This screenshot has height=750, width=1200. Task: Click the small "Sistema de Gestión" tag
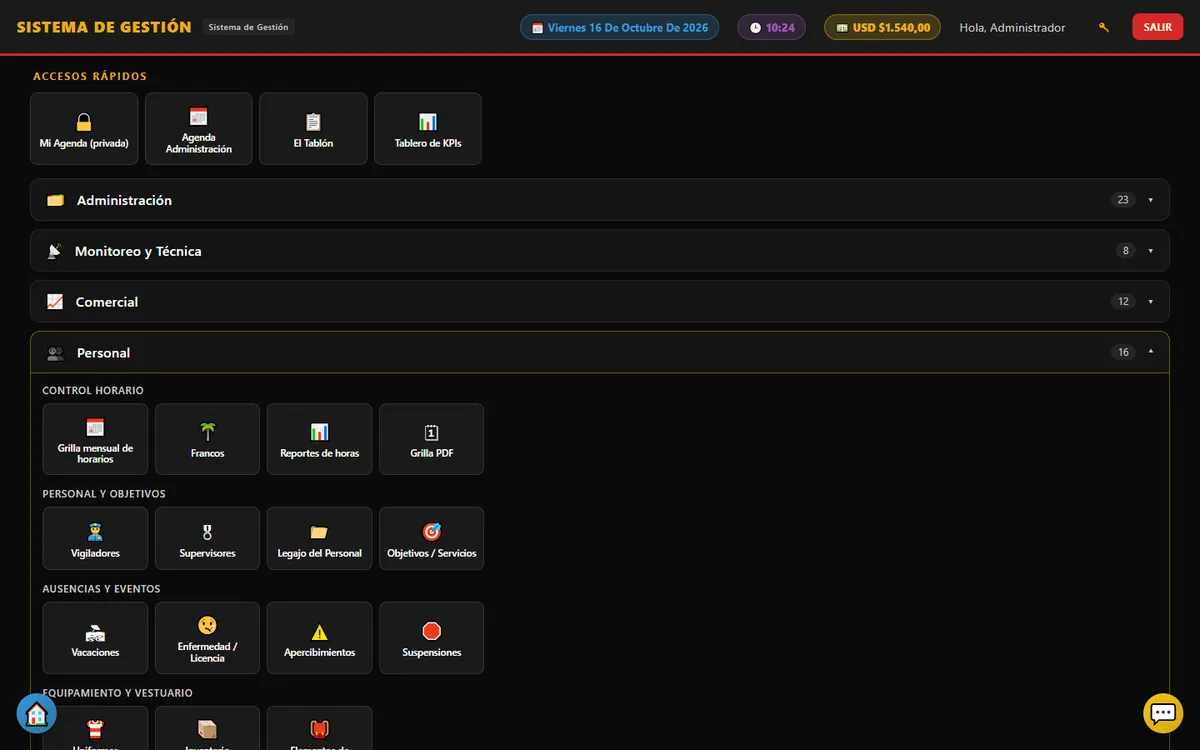coord(249,28)
